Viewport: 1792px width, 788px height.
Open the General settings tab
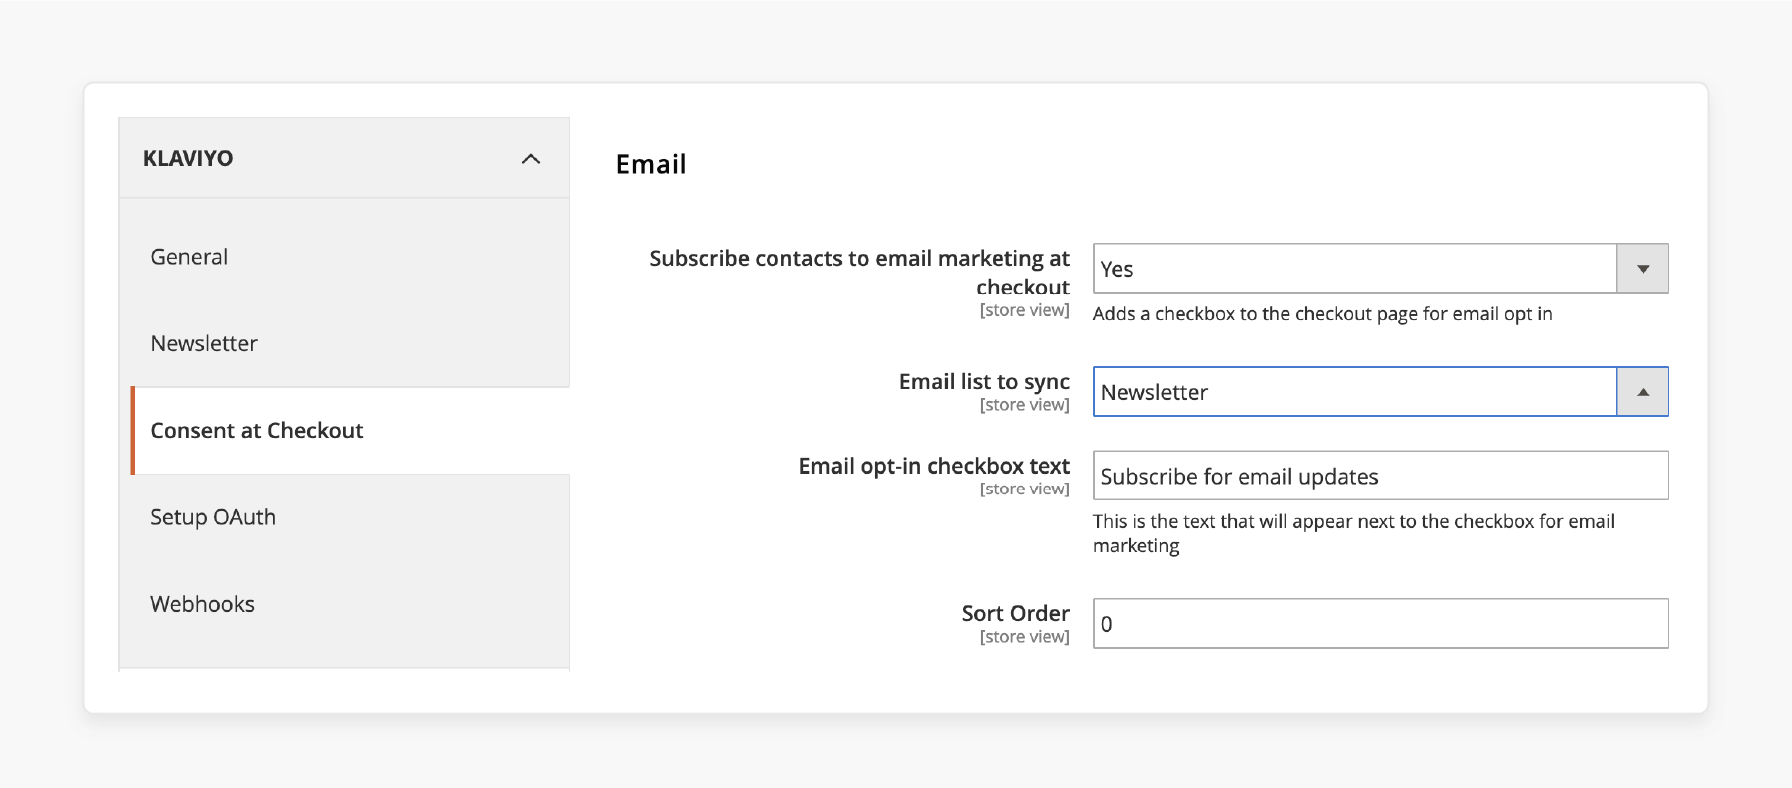(189, 257)
